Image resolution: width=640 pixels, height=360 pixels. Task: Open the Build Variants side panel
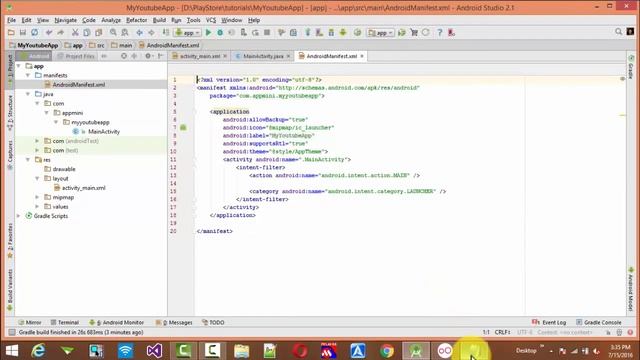tap(10, 290)
